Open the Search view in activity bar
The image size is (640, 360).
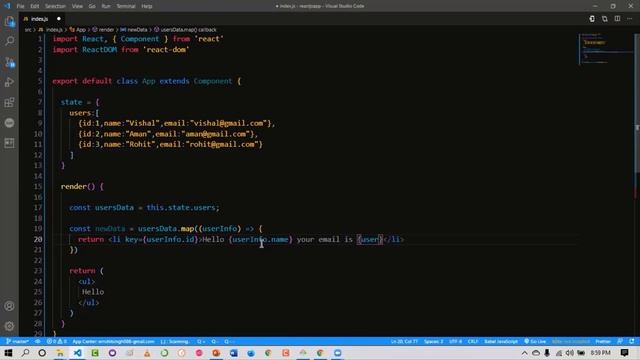pyautogui.click(x=9, y=41)
